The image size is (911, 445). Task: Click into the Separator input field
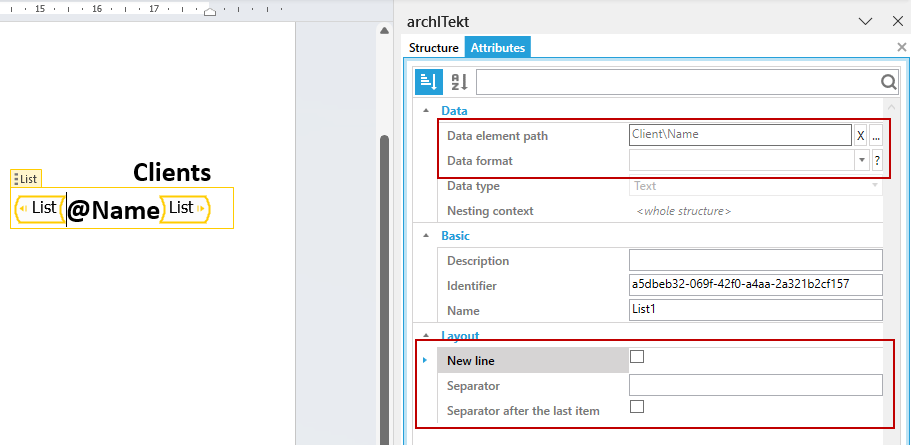tap(756, 385)
